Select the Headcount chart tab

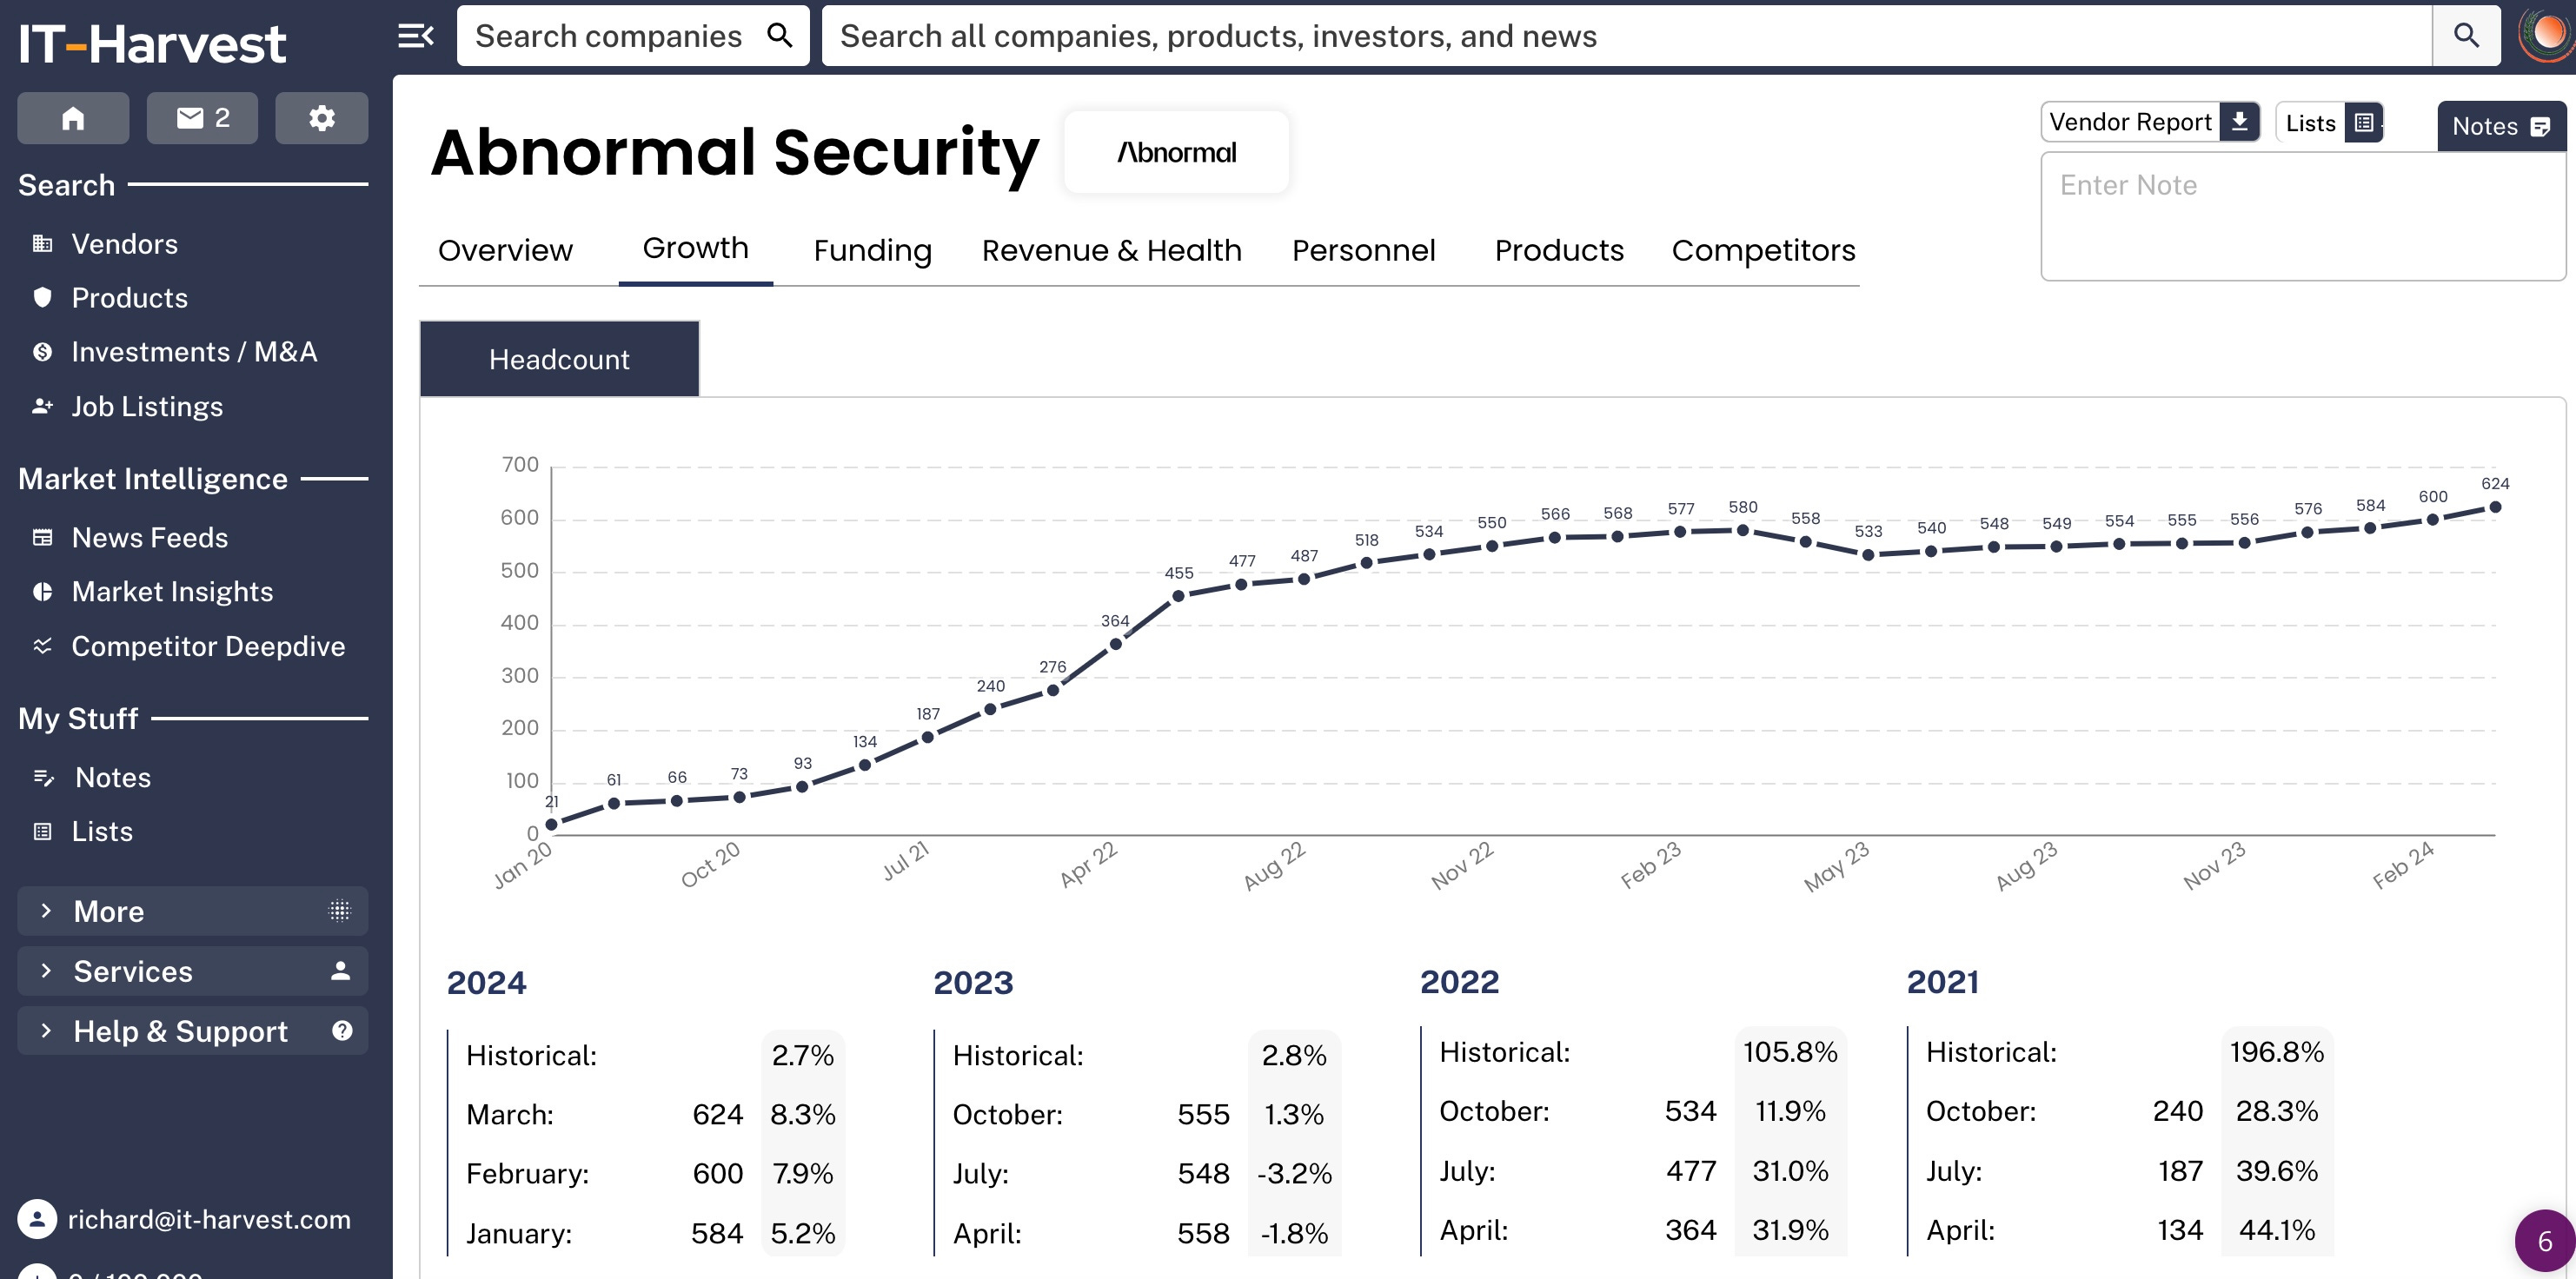559,359
